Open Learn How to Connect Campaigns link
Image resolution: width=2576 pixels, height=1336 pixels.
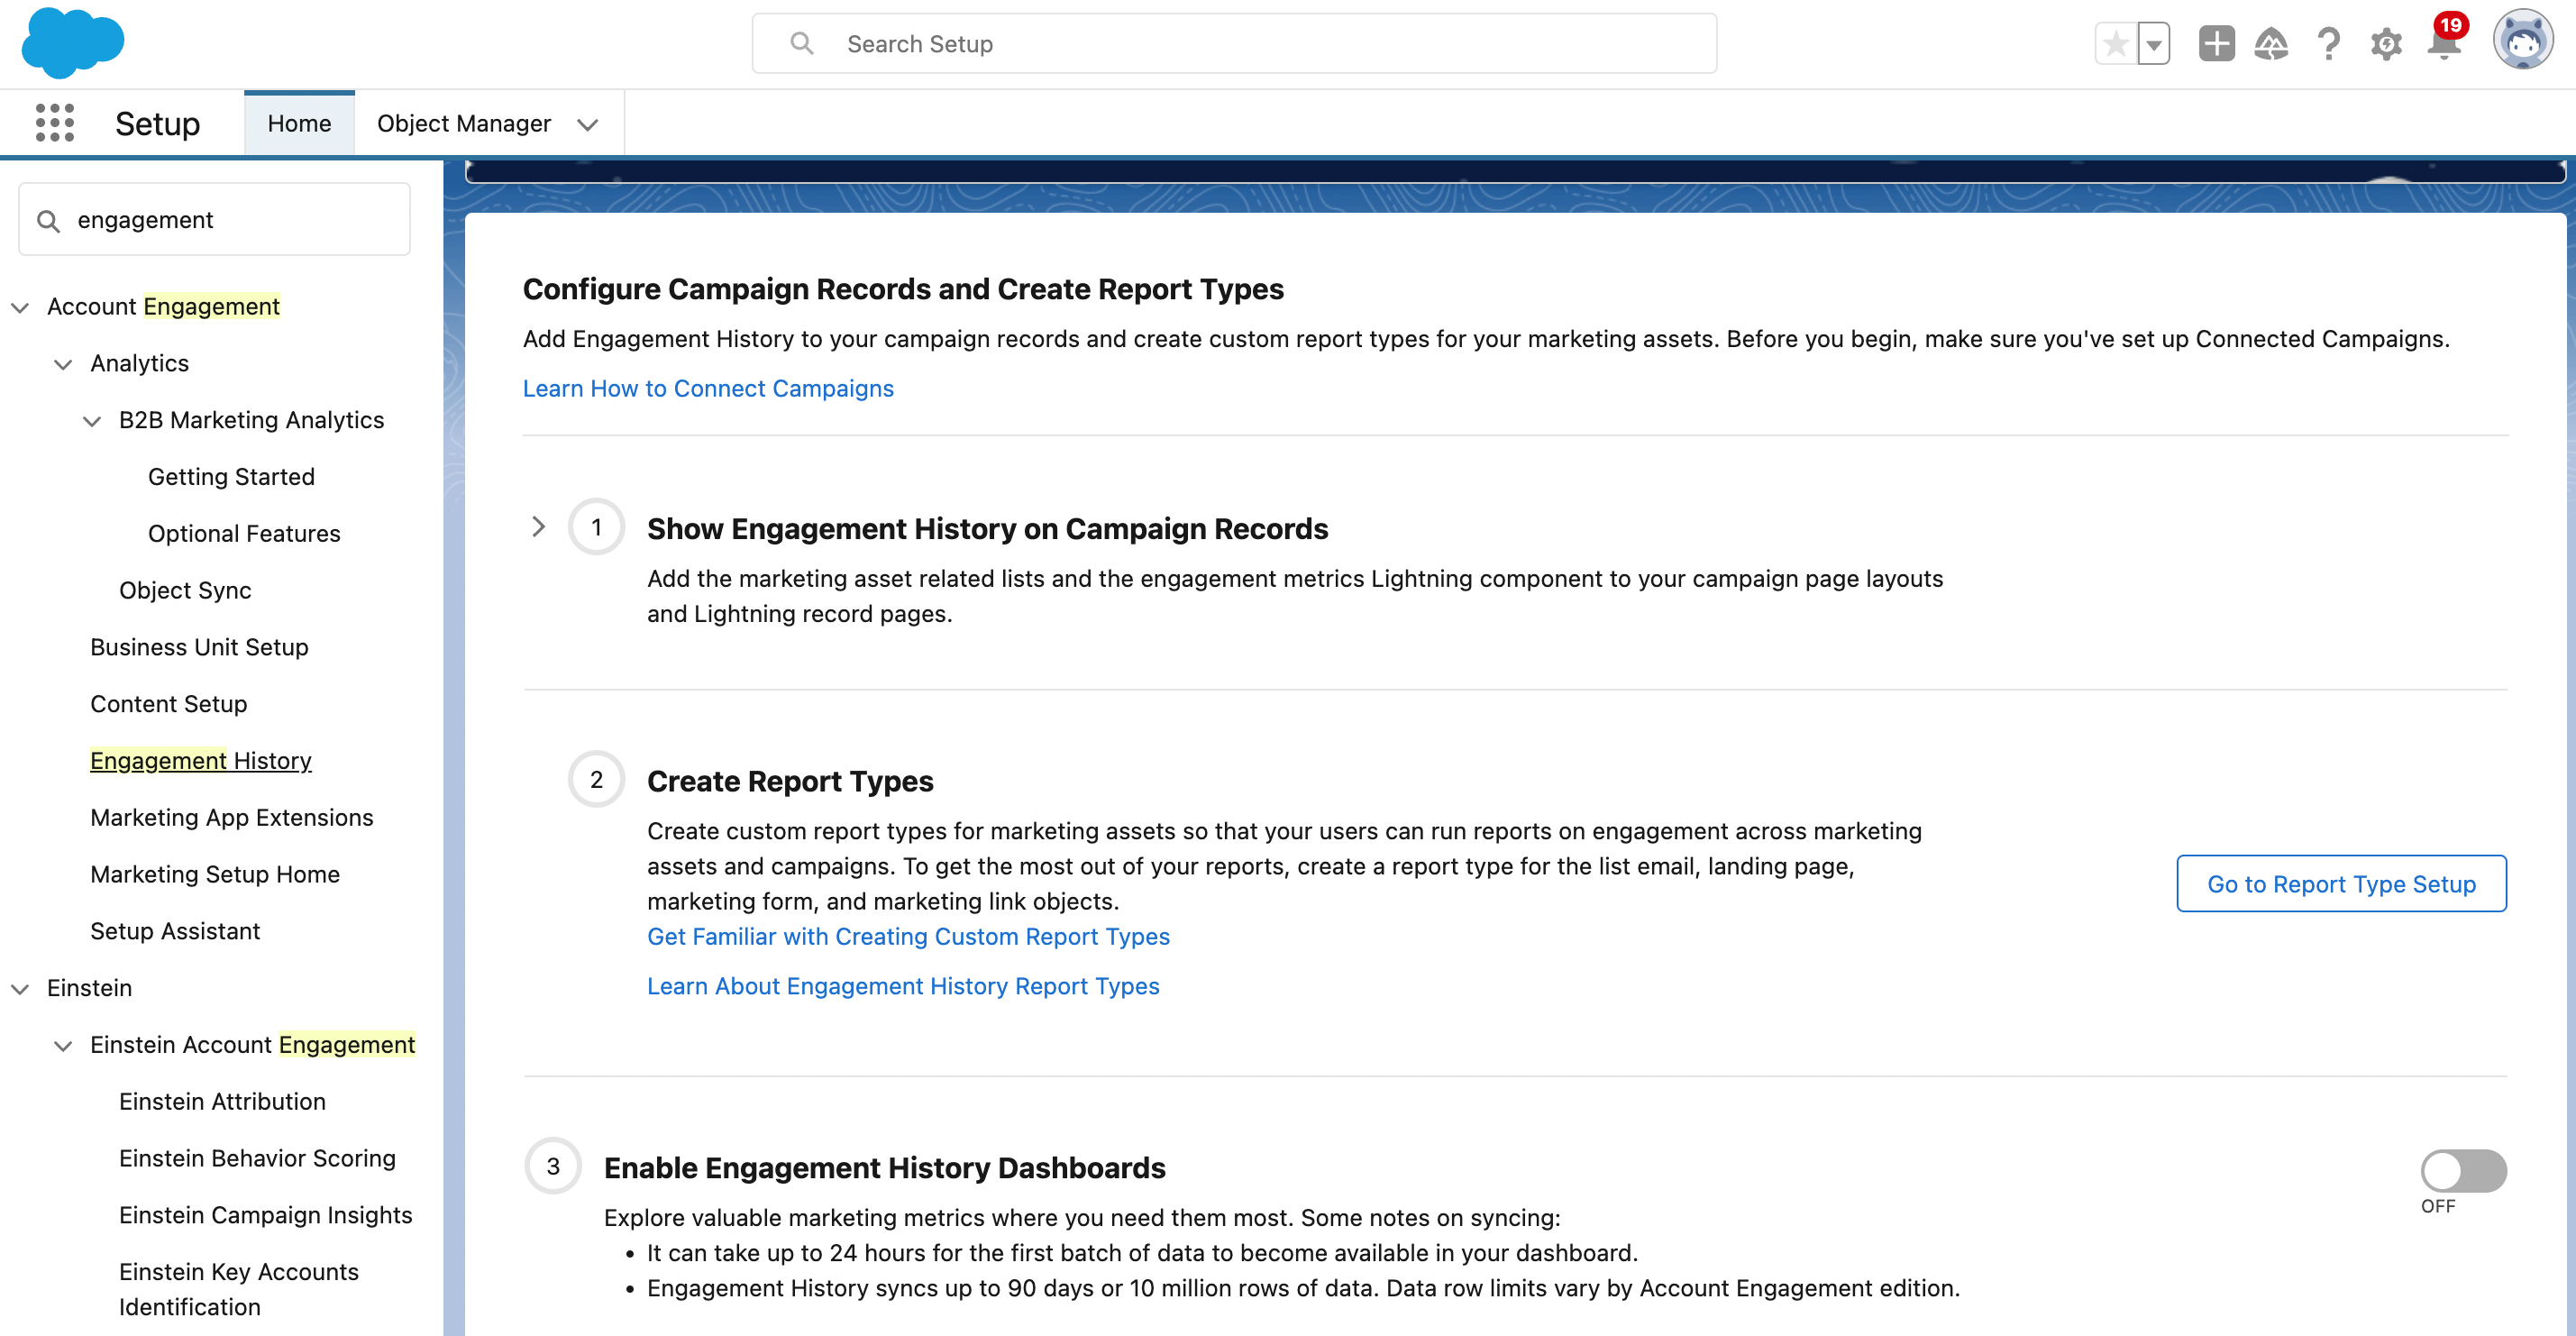tap(708, 389)
